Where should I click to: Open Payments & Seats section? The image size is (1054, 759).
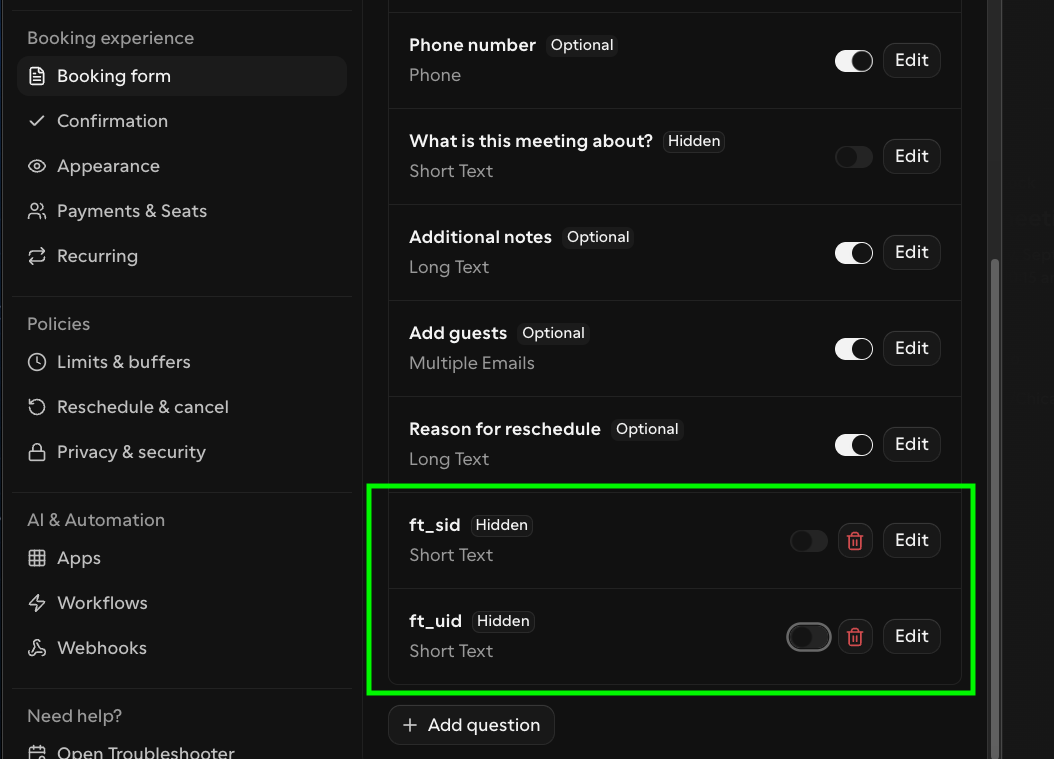[x=181, y=211]
